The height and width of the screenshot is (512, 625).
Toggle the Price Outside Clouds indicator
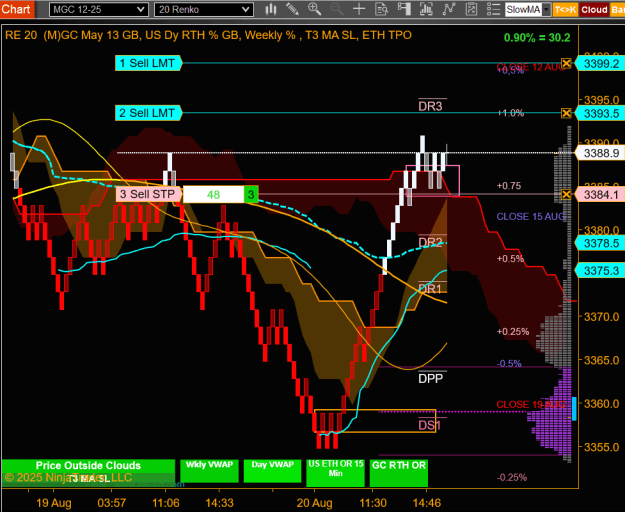tap(88, 473)
